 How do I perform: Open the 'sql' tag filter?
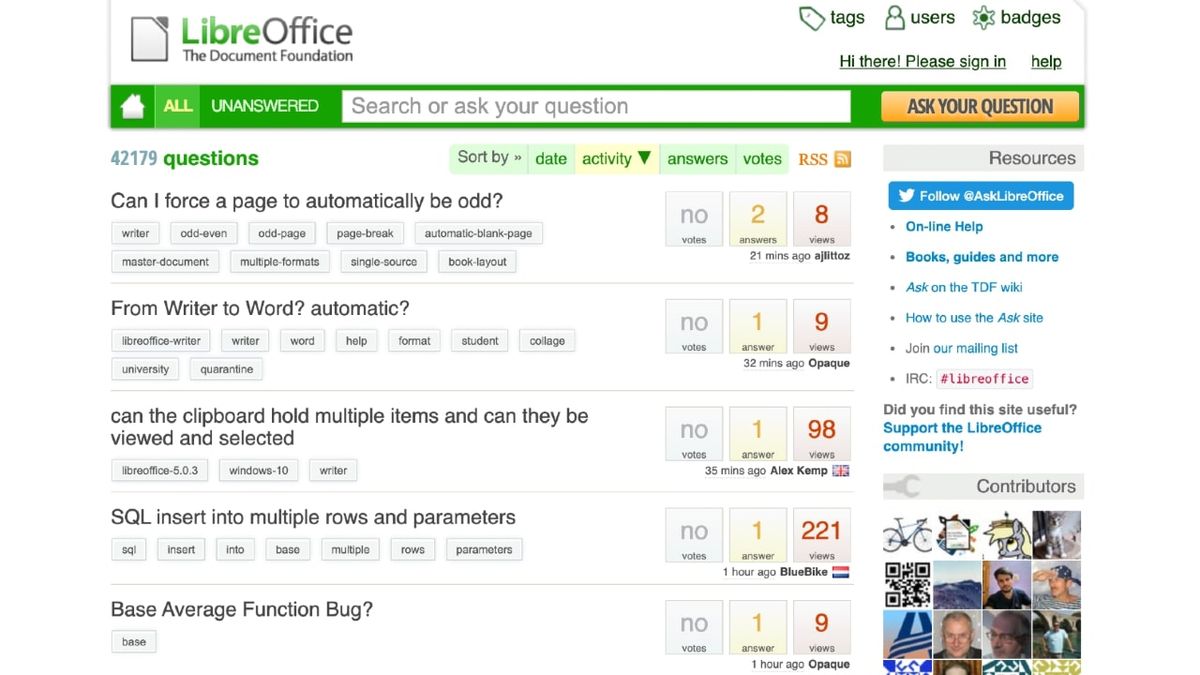pos(128,549)
